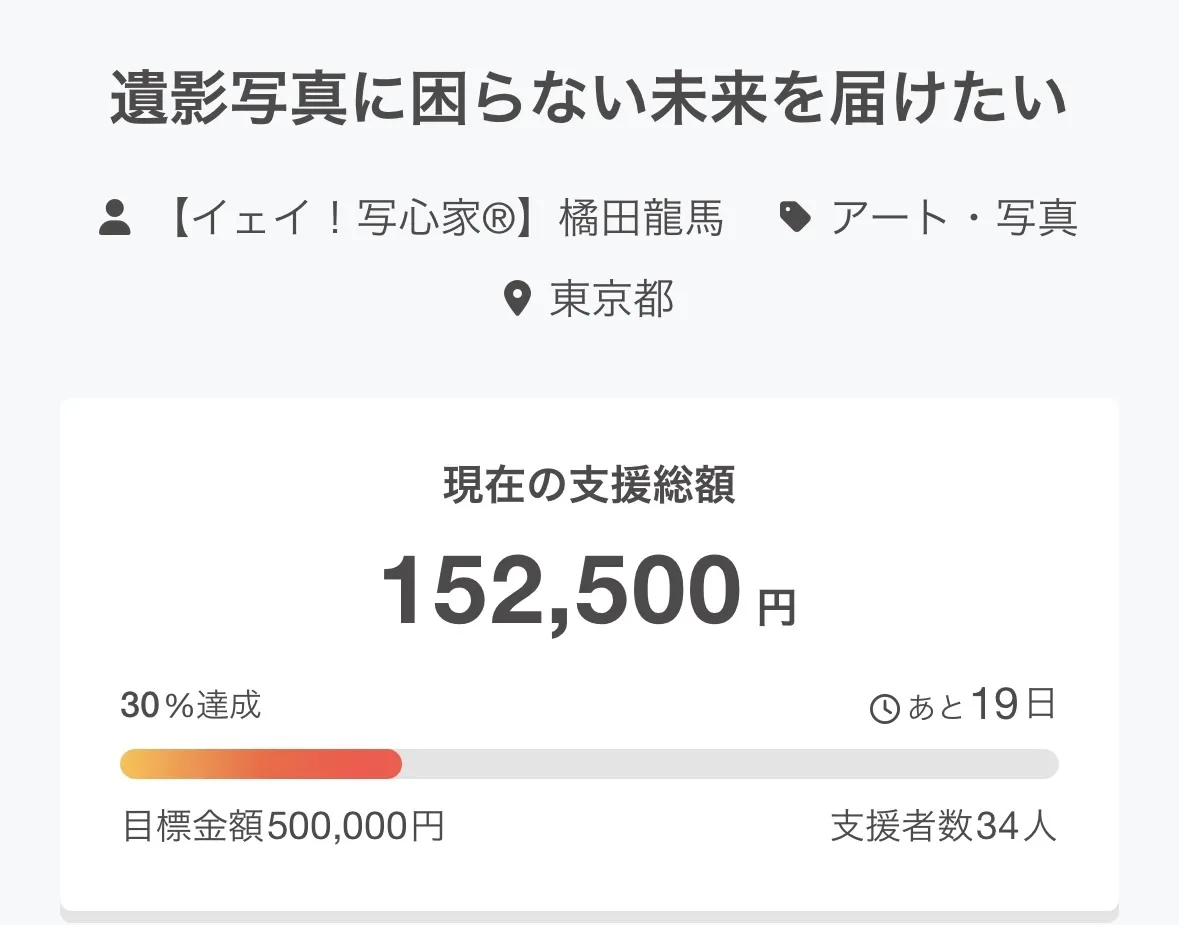Open the アート・写真 category link
Screen dimensions: 1179x925
pos(953,218)
